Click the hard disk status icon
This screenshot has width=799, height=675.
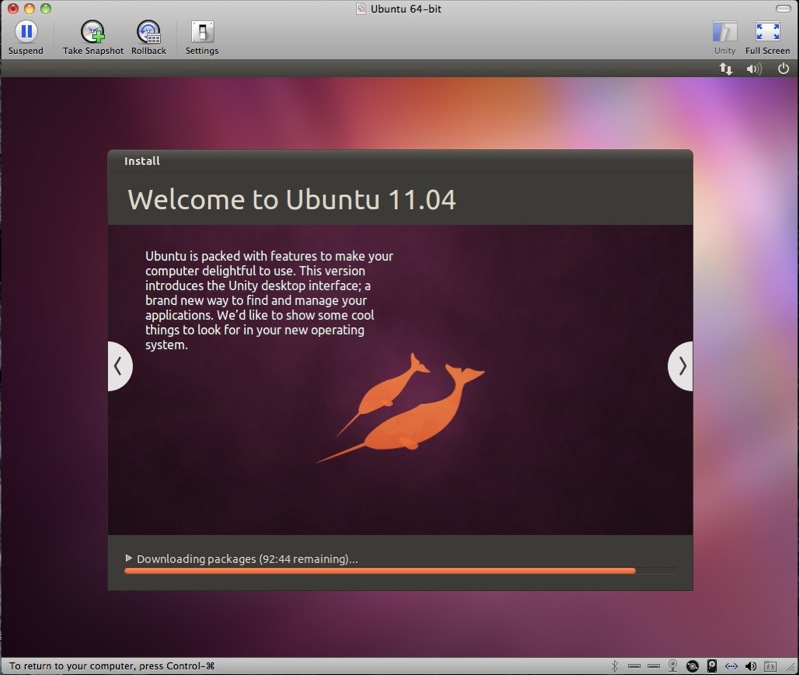tap(711, 666)
